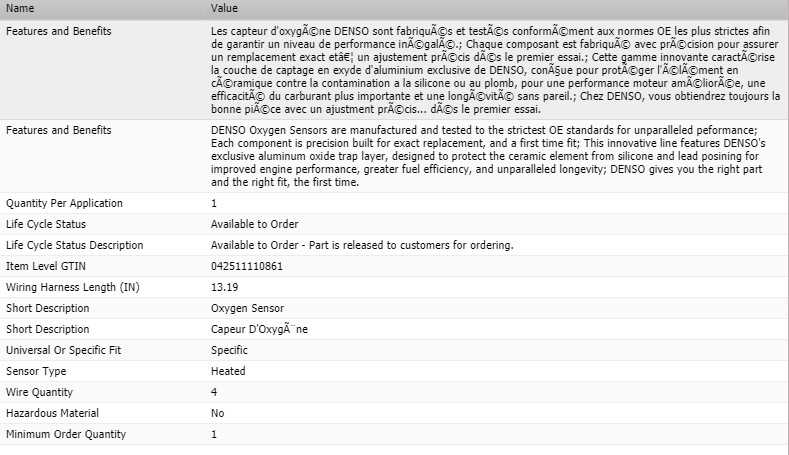Click the Life Cycle Status Description label
The image size is (789, 455).
tap(74, 245)
